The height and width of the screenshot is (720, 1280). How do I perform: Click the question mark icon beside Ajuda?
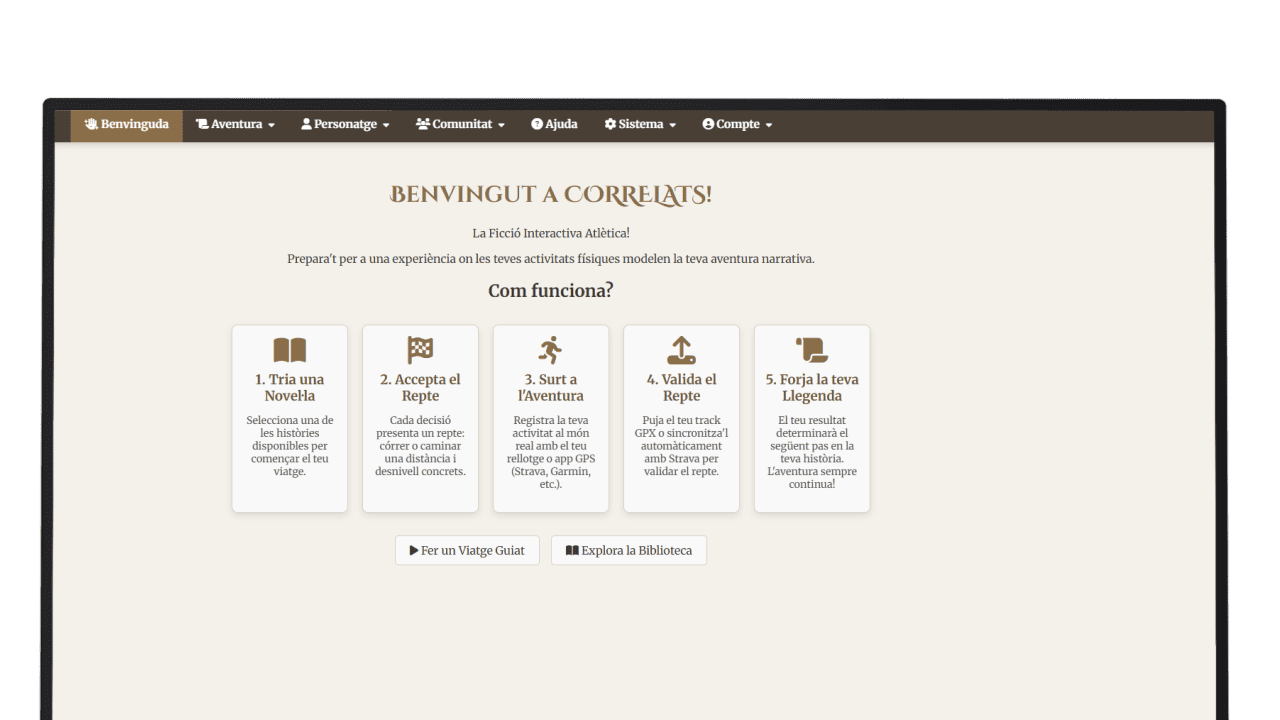click(x=537, y=125)
